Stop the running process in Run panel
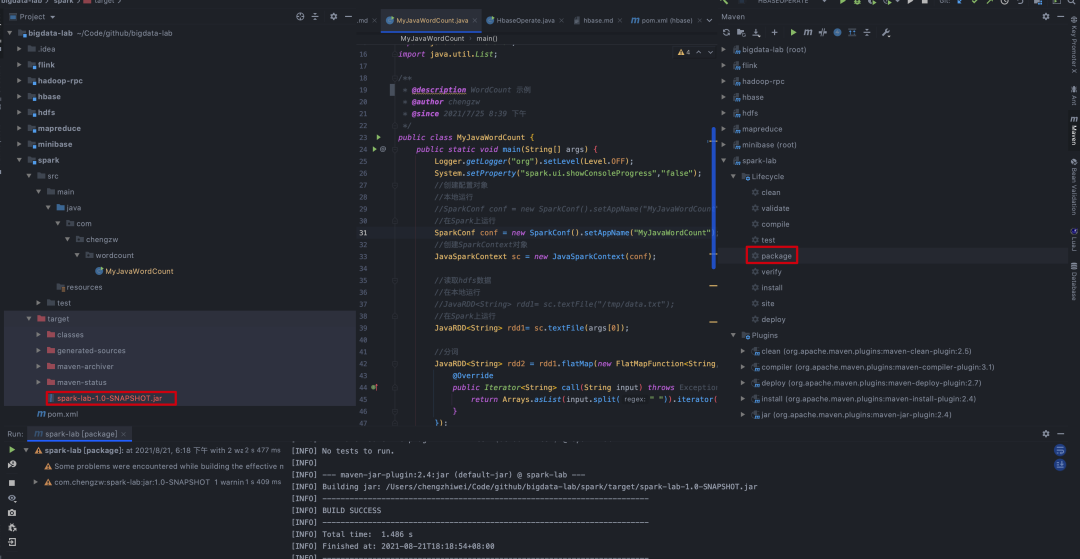Screen dimensions: 1080x559 [12, 483]
